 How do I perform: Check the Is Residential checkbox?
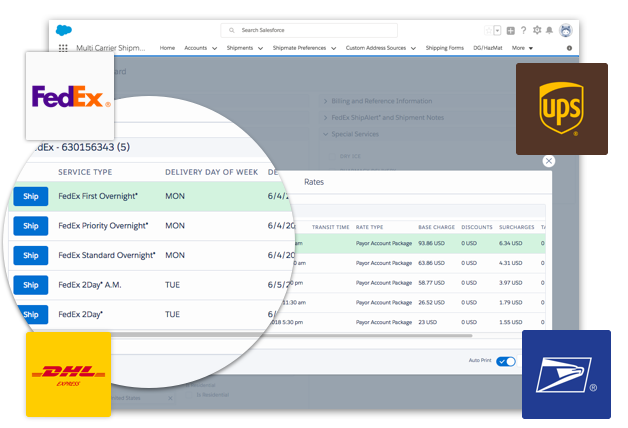tap(189, 395)
